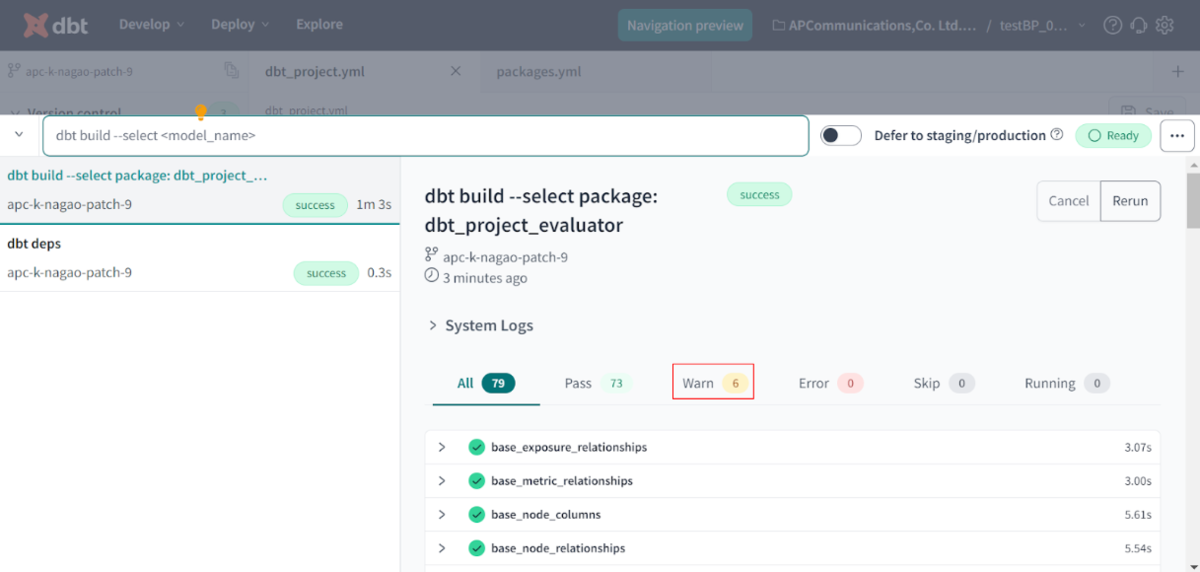1200x572 pixels.
Task: Click the copy branch name icon
Action: point(232,71)
